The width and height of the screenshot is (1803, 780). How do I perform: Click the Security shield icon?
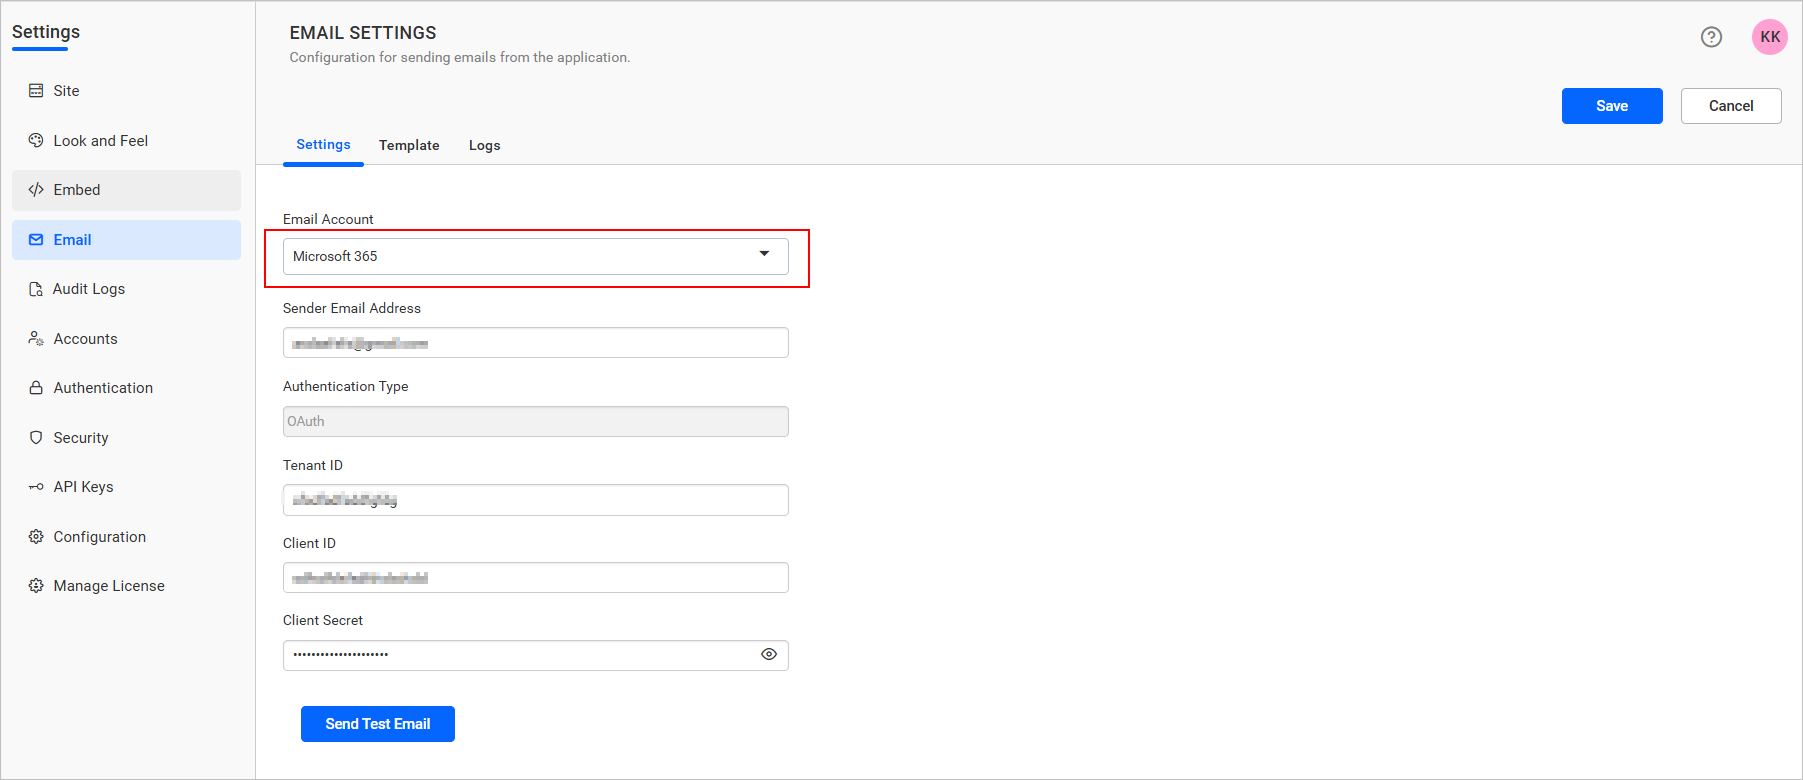pyautogui.click(x=36, y=438)
